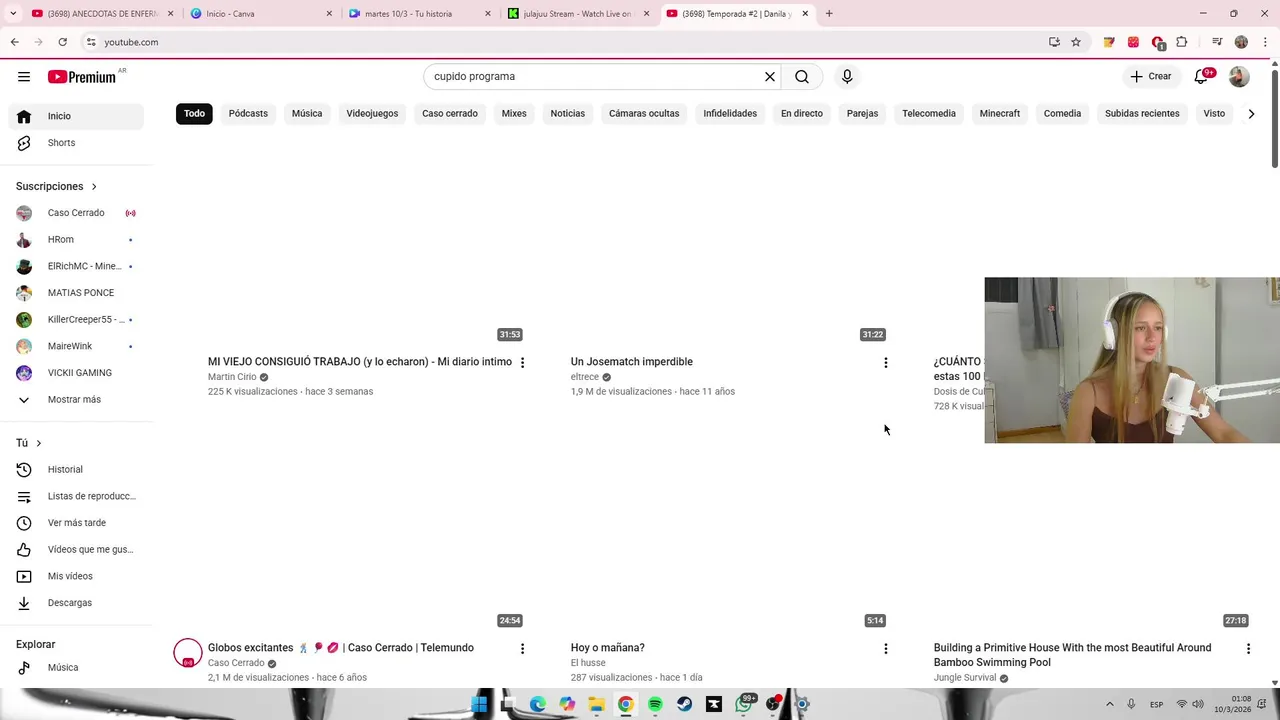This screenshot has width=1280, height=720.
Task: Open options for 'Building a Primitive House' video
Action: pyautogui.click(x=1248, y=649)
